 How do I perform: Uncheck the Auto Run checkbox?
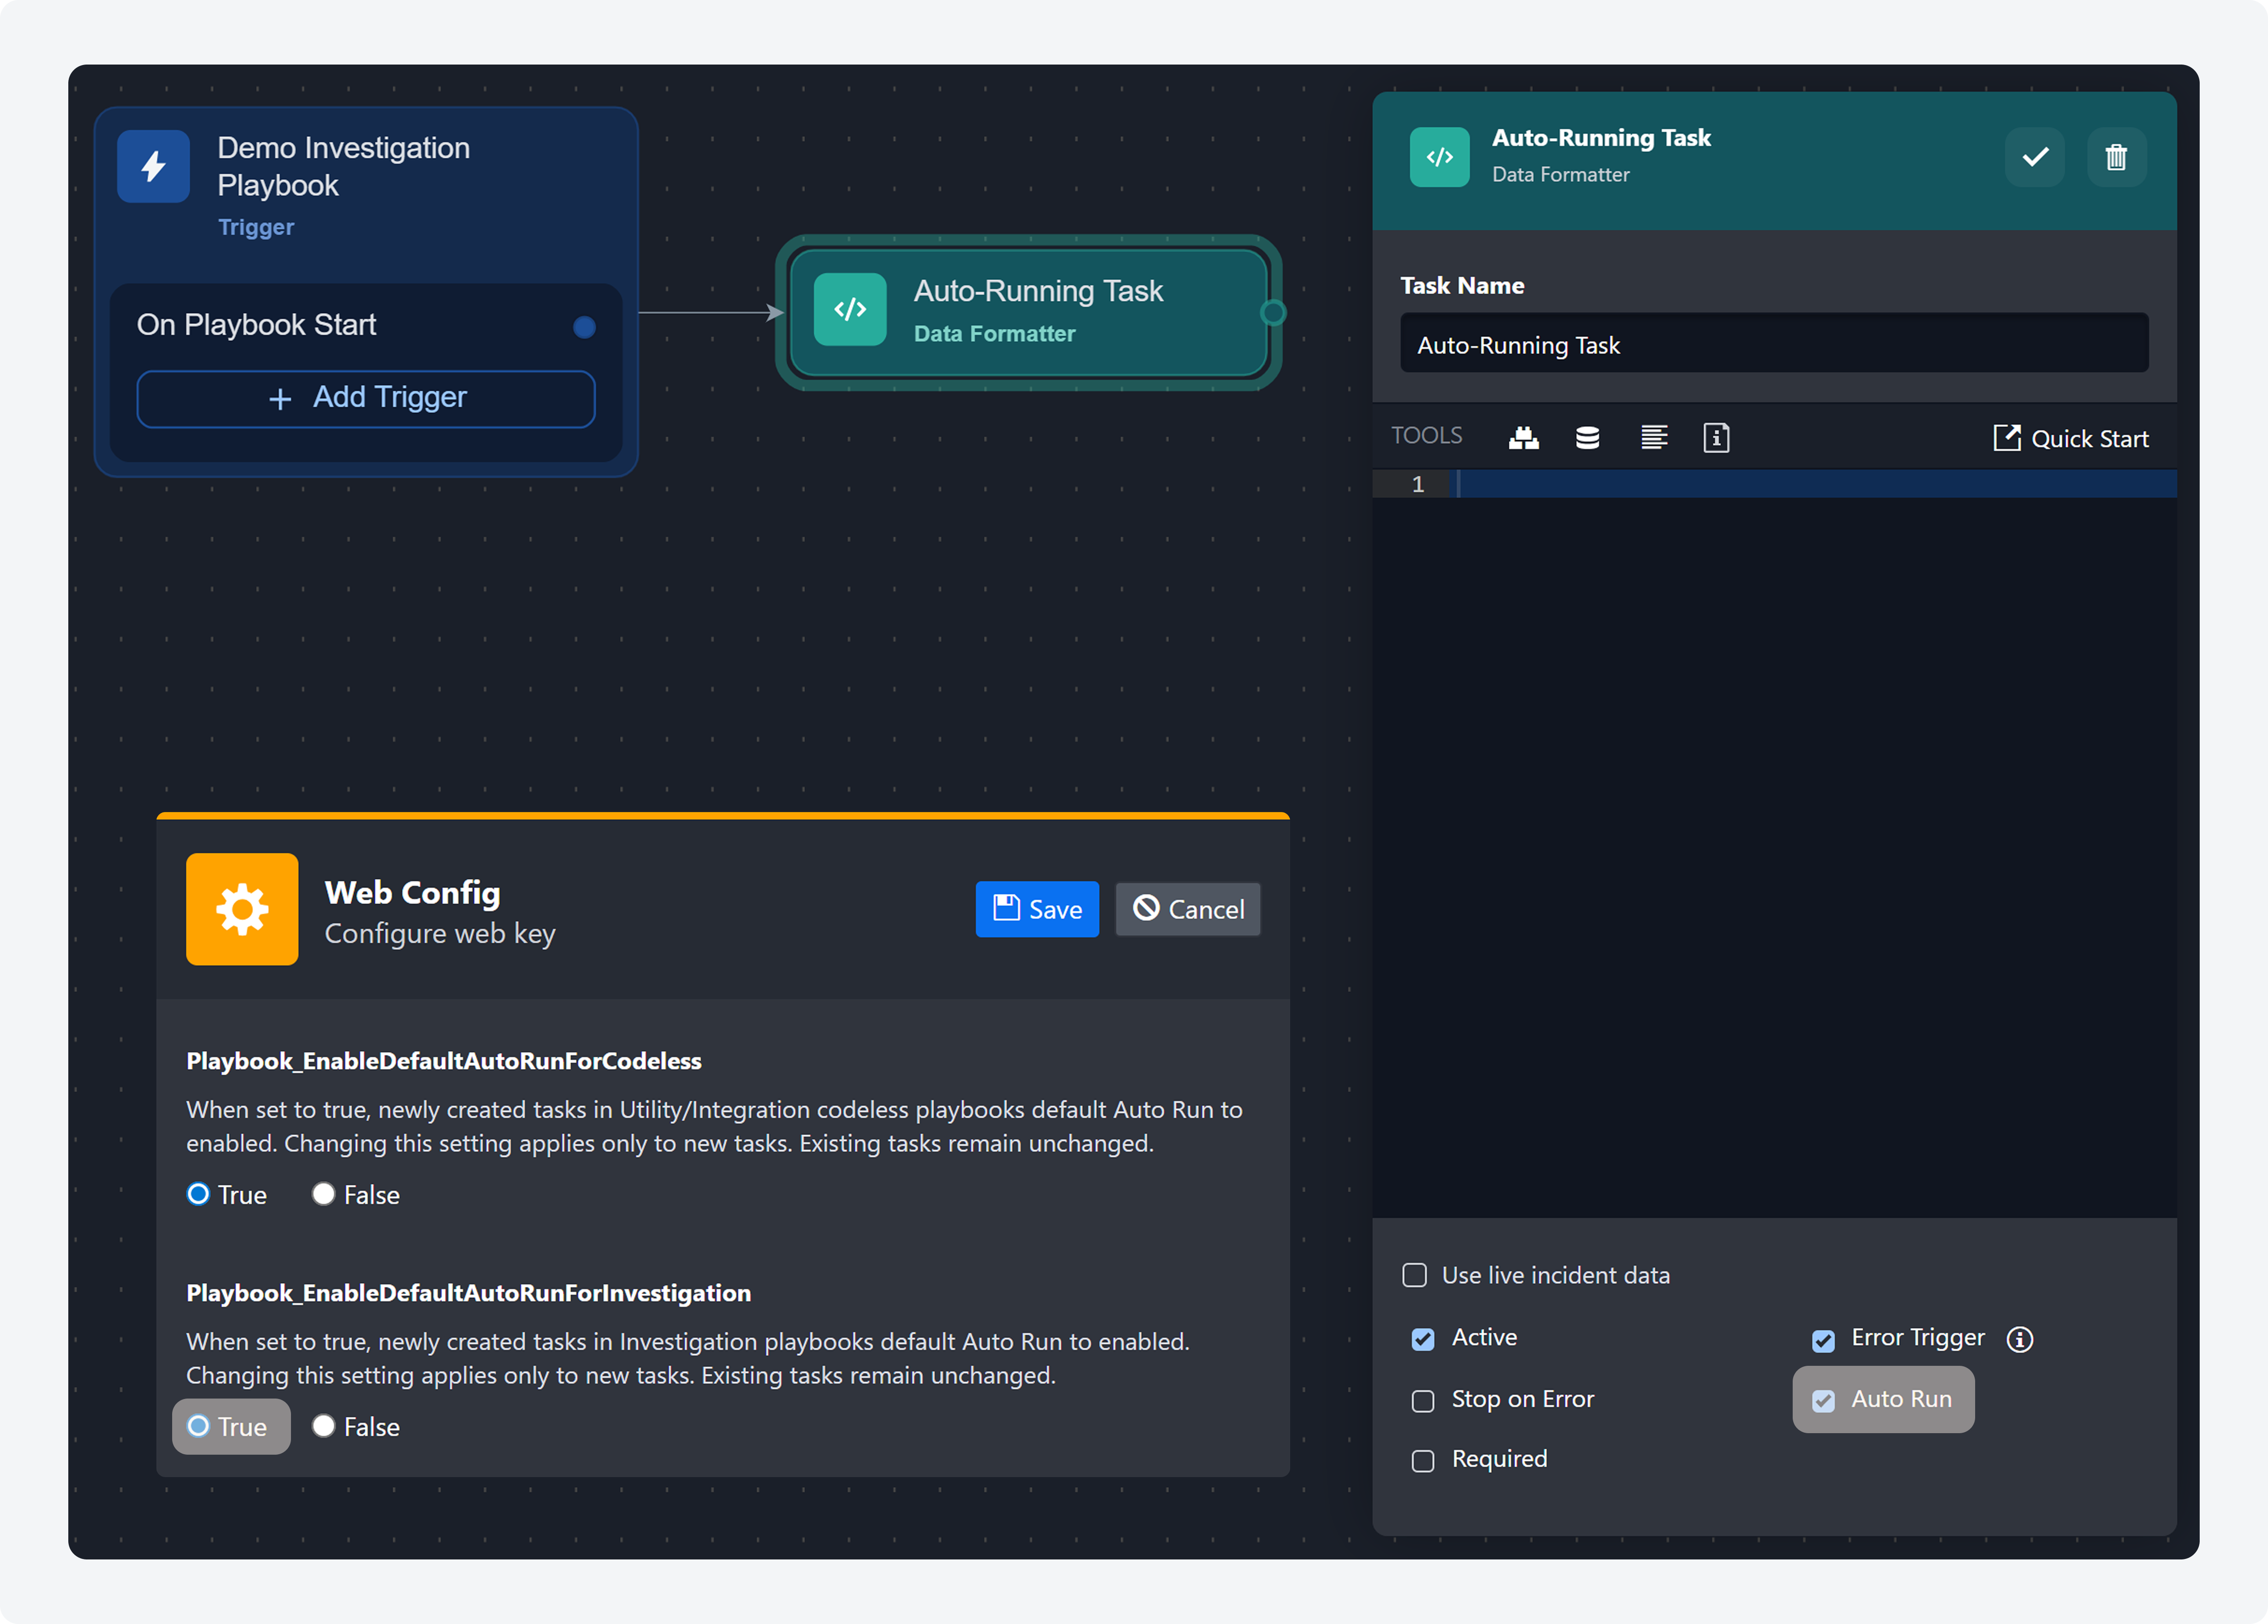1823,1400
